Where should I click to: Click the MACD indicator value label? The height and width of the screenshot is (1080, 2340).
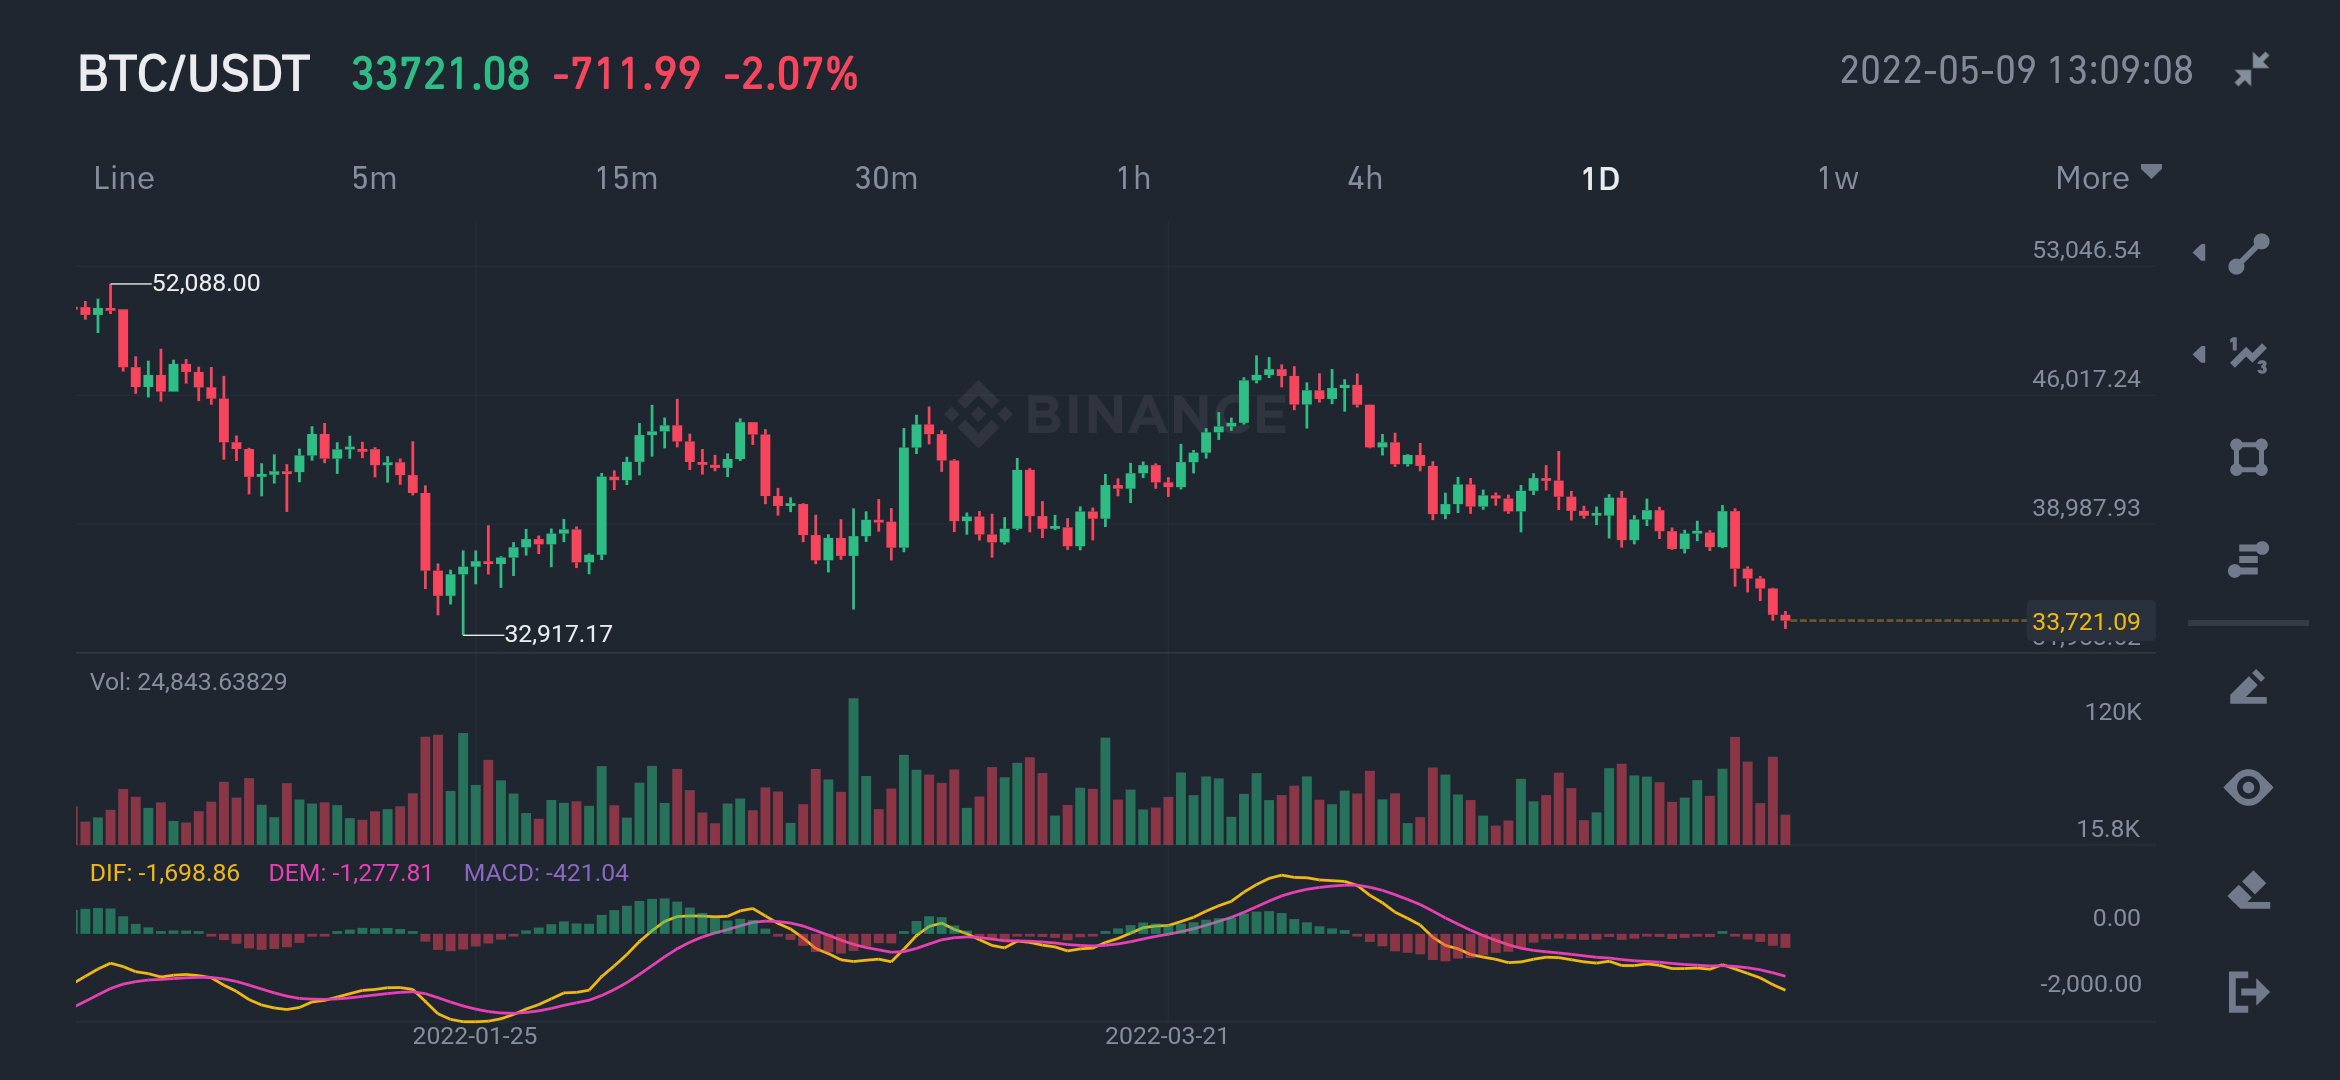coord(546,873)
